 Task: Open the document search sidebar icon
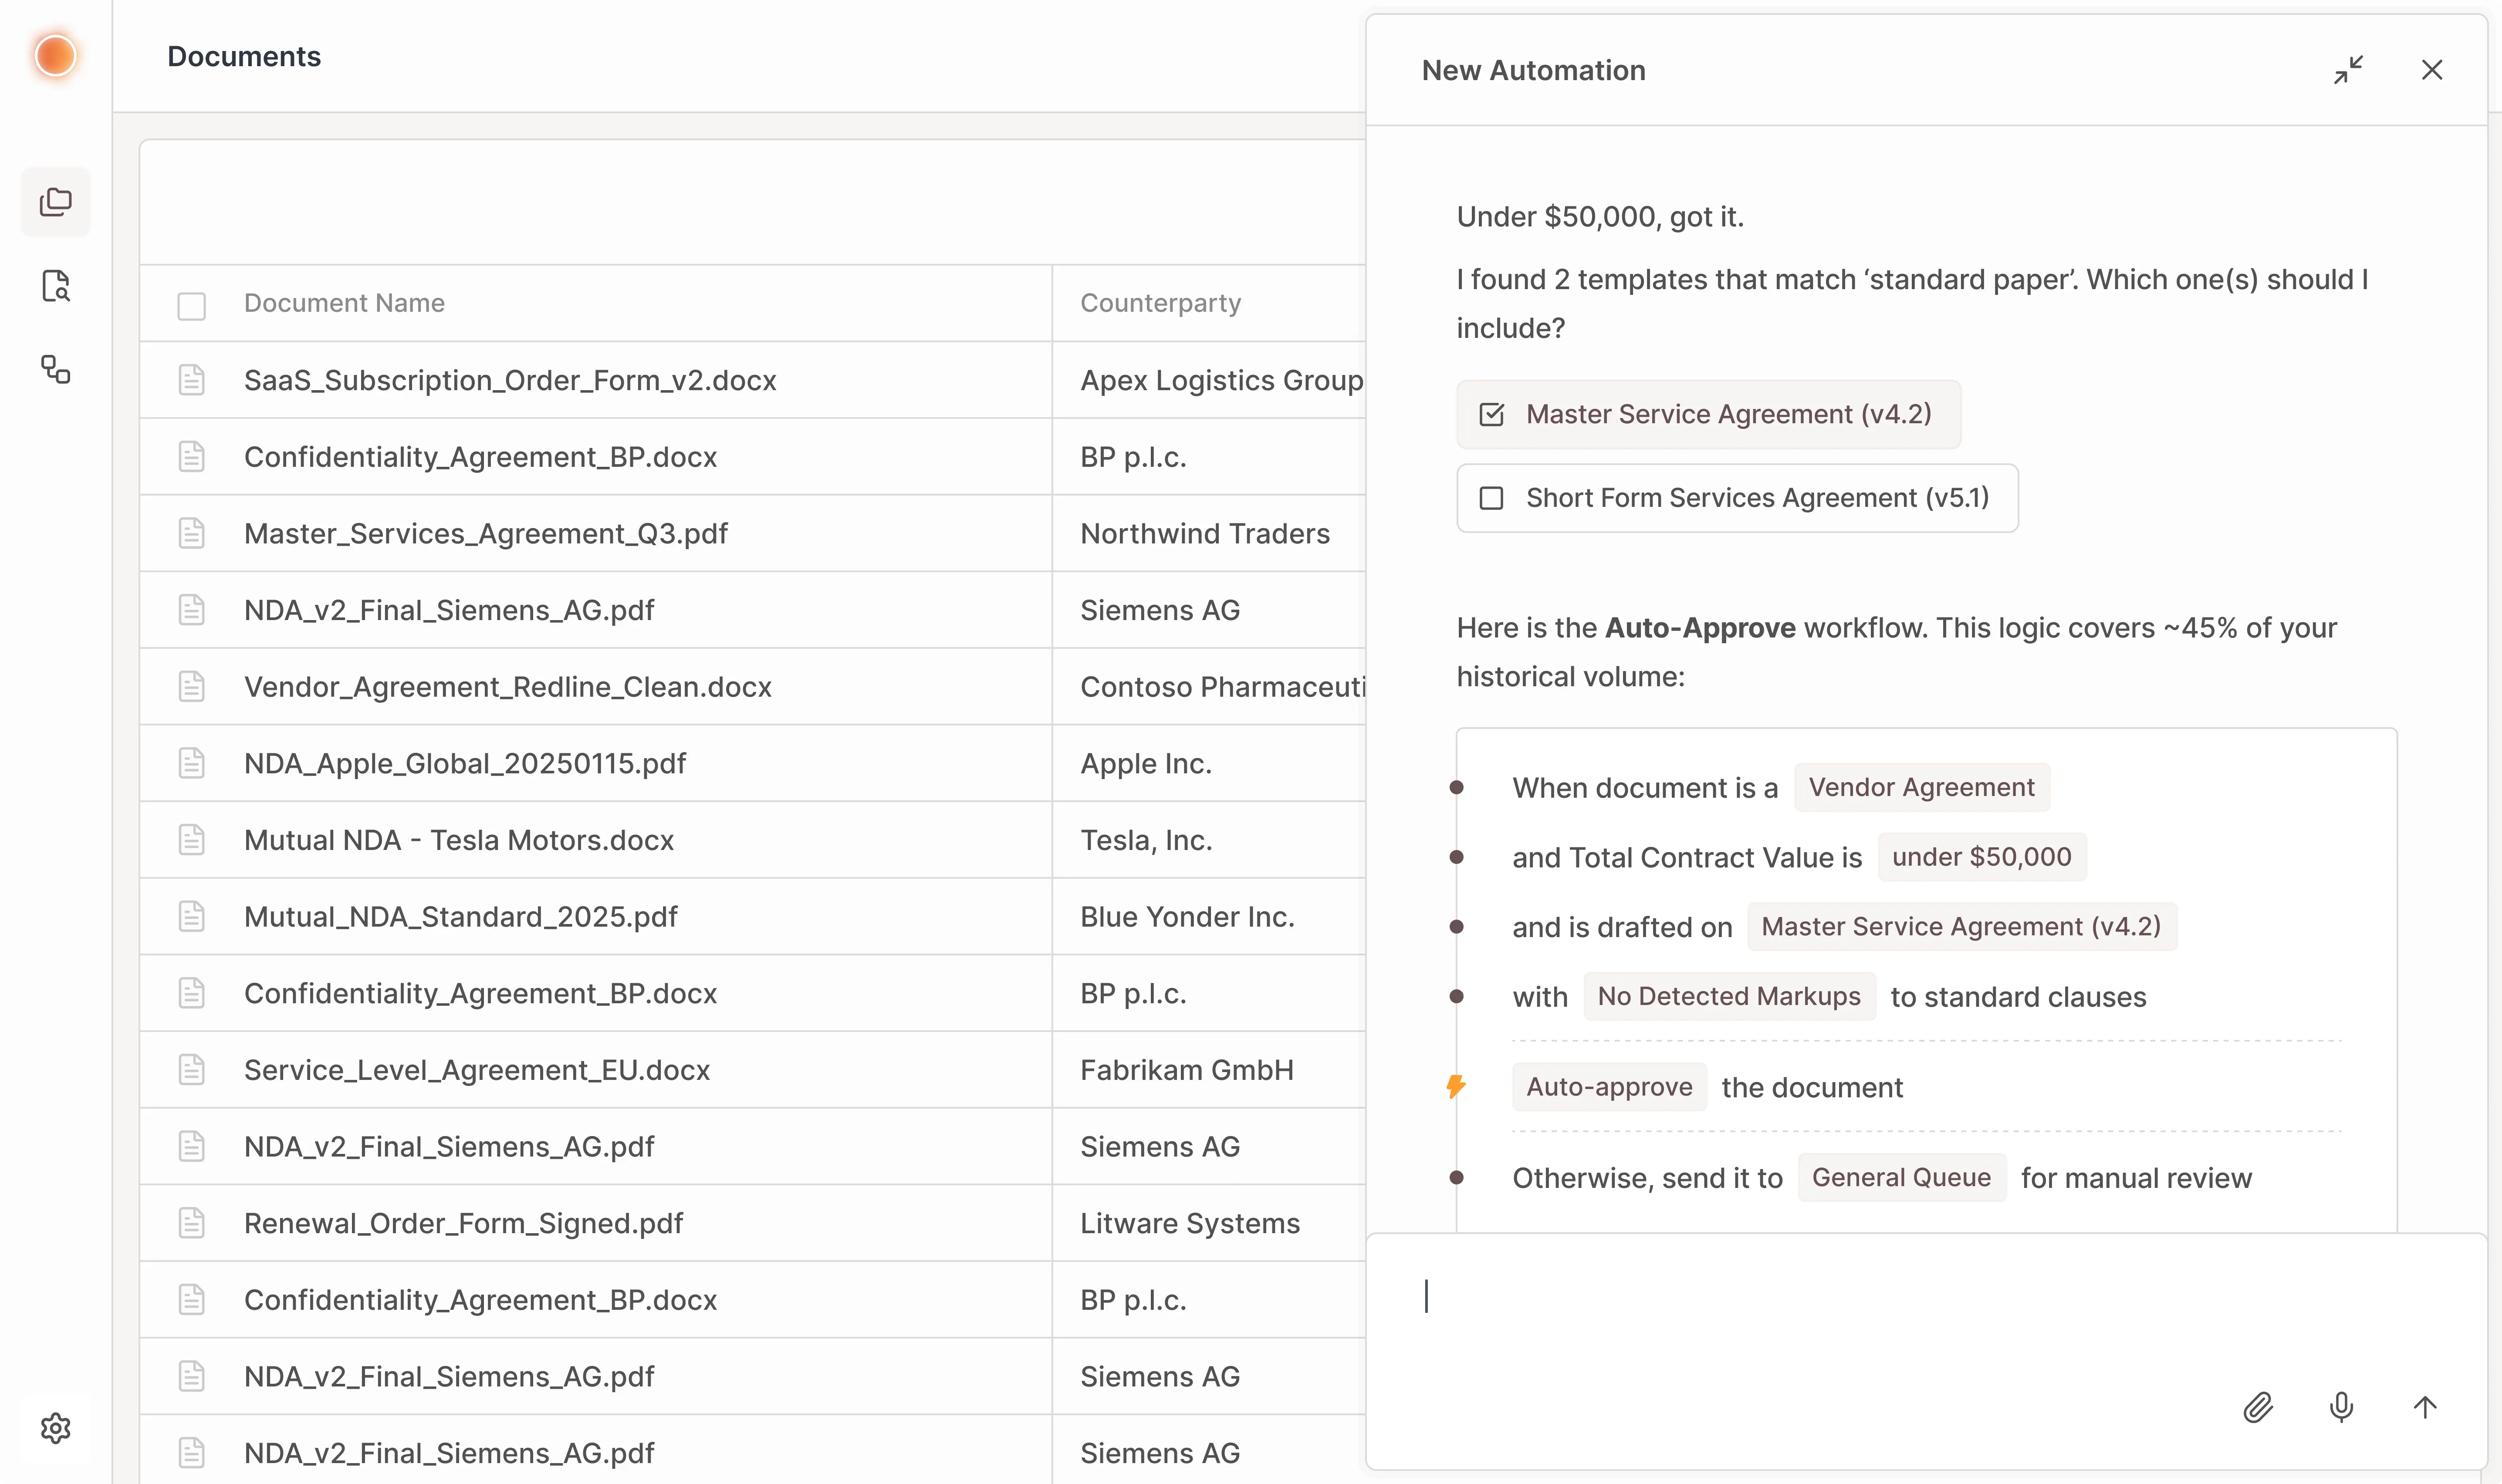click(x=55, y=286)
